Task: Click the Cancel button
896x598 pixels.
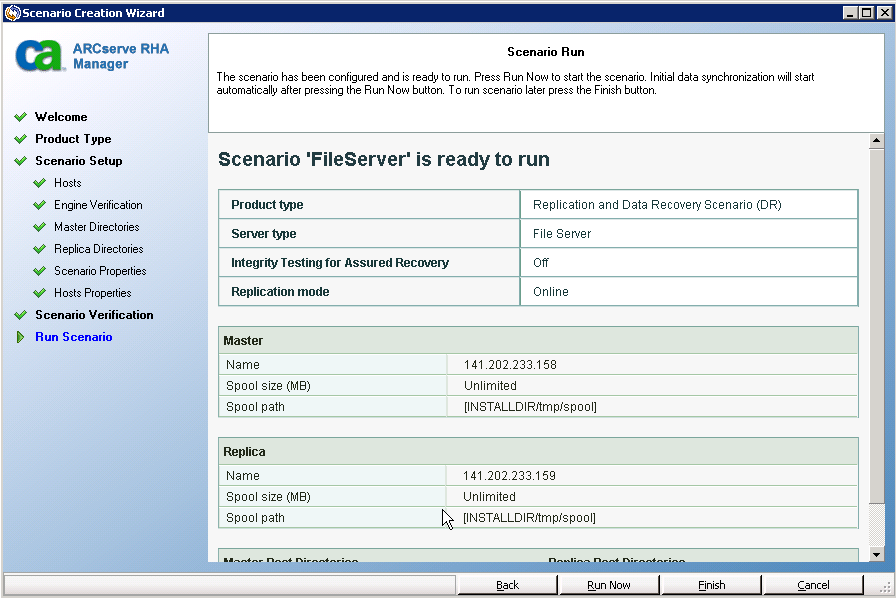Action: [813, 585]
